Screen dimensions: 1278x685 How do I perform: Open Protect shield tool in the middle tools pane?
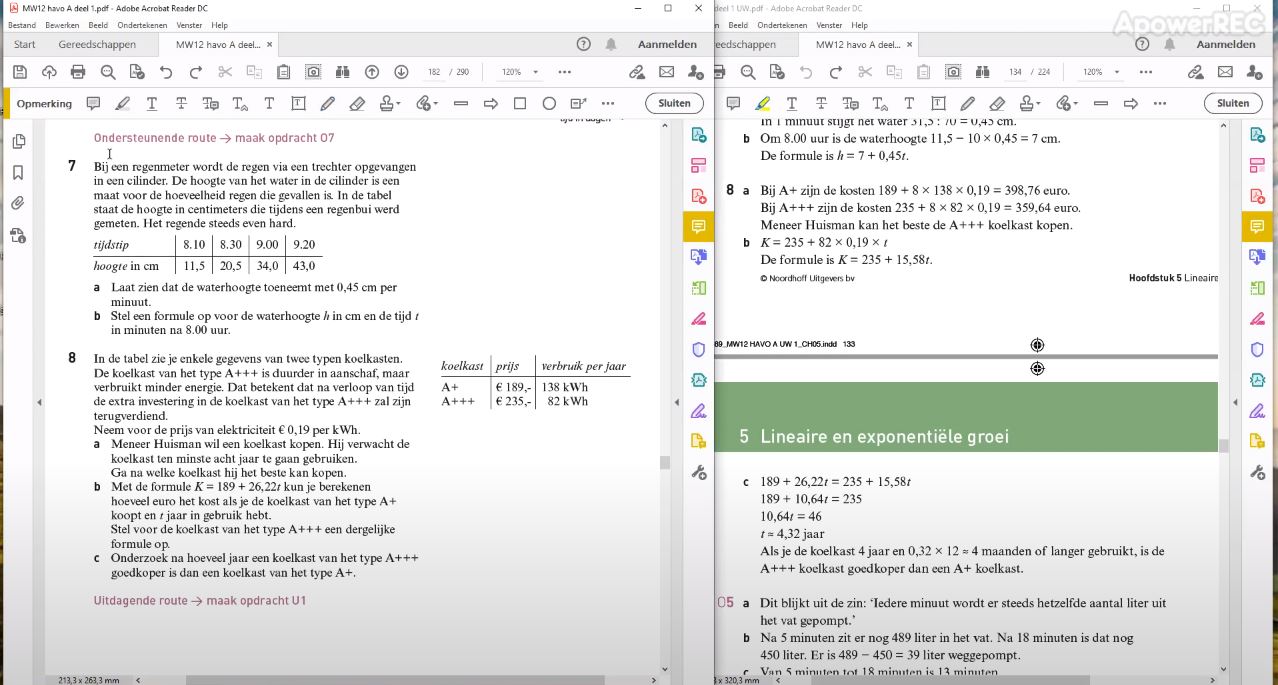point(699,349)
